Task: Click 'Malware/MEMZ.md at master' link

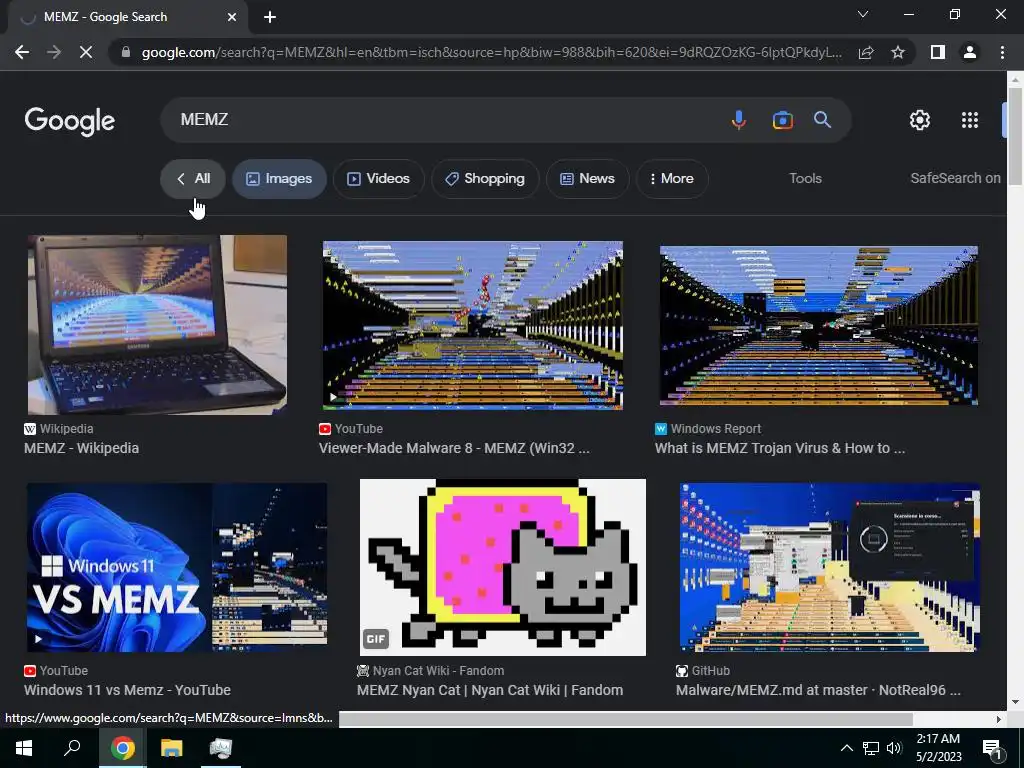Action: coord(818,690)
